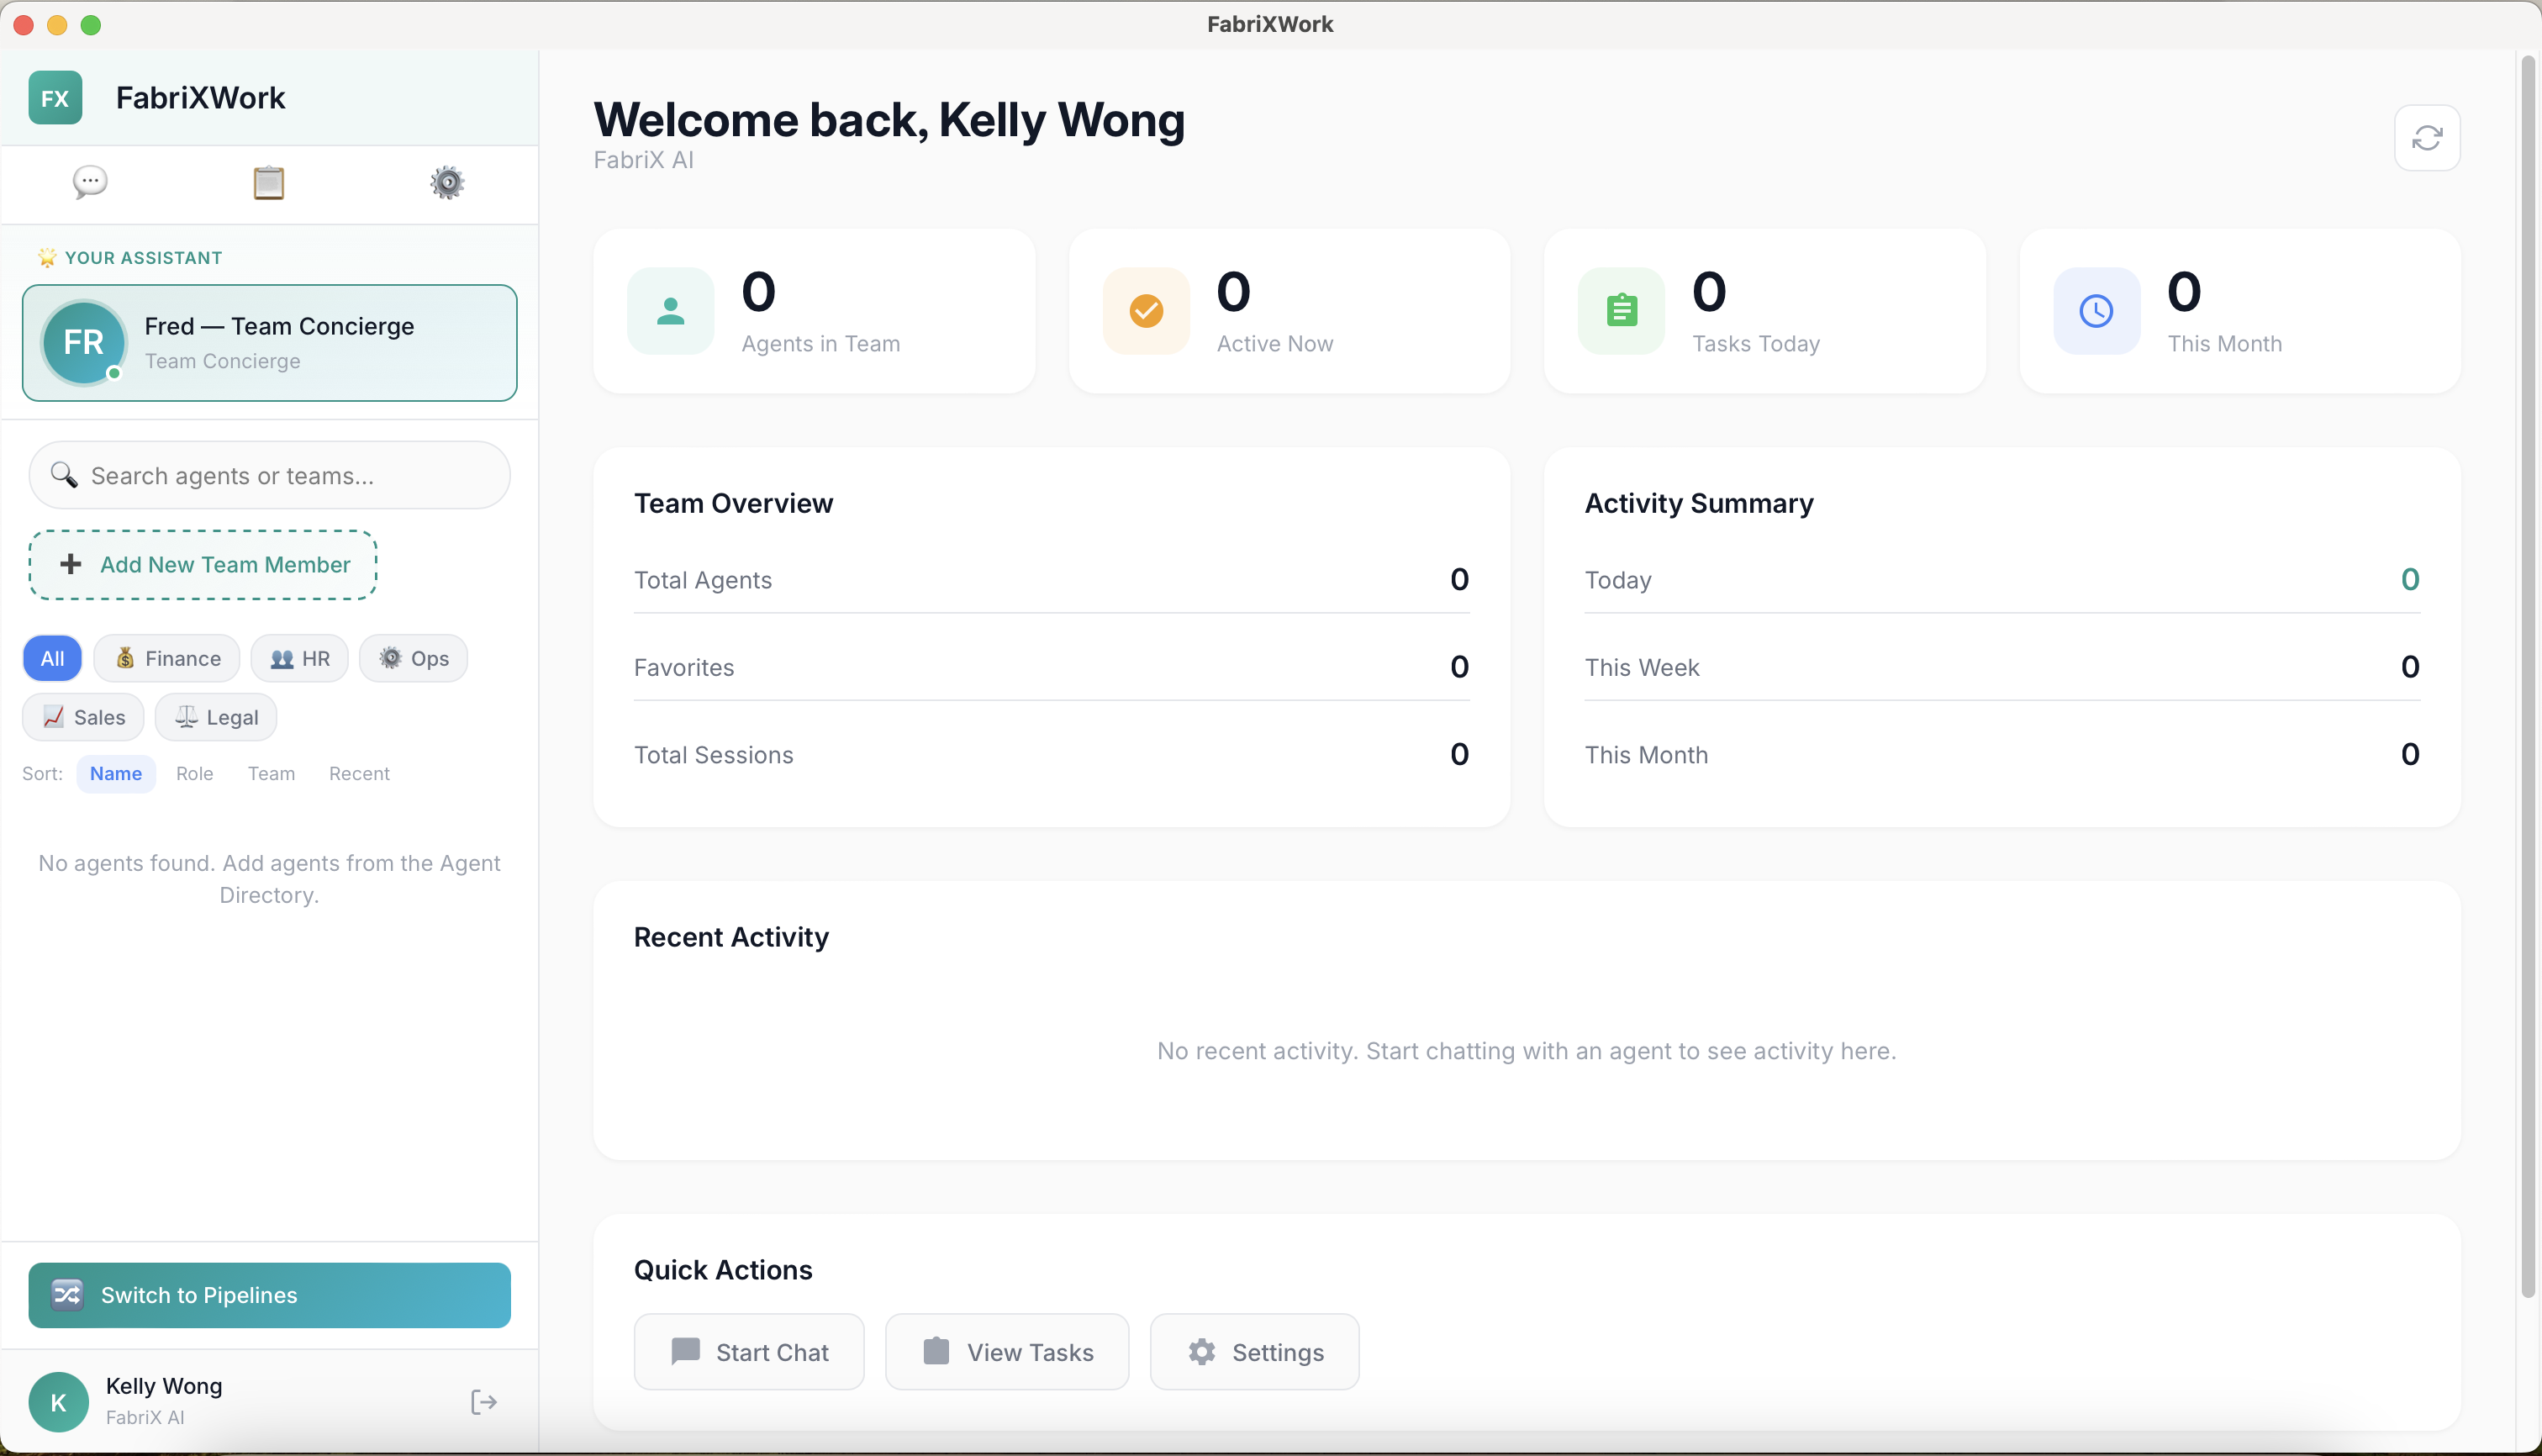Click the FX FabriXWork logo

[55, 98]
